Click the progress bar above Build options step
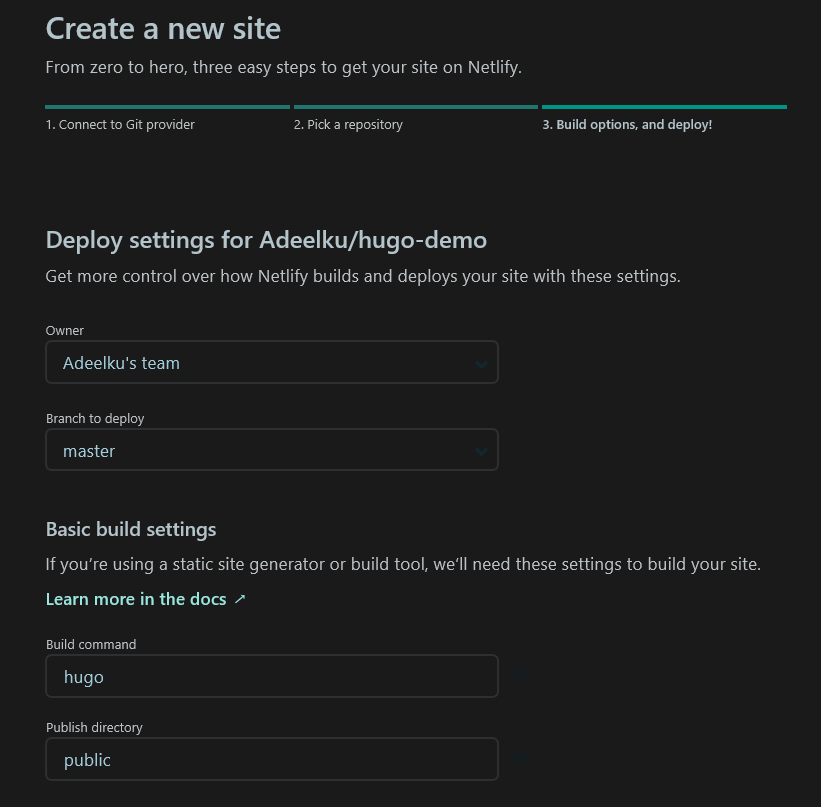821x807 pixels. (x=664, y=107)
